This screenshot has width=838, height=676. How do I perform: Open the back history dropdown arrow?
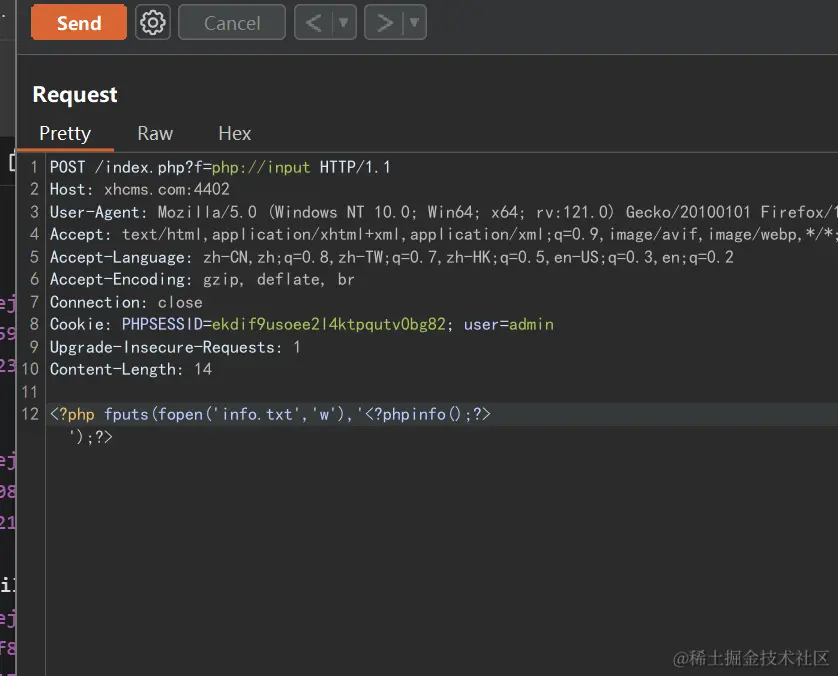pos(344,22)
